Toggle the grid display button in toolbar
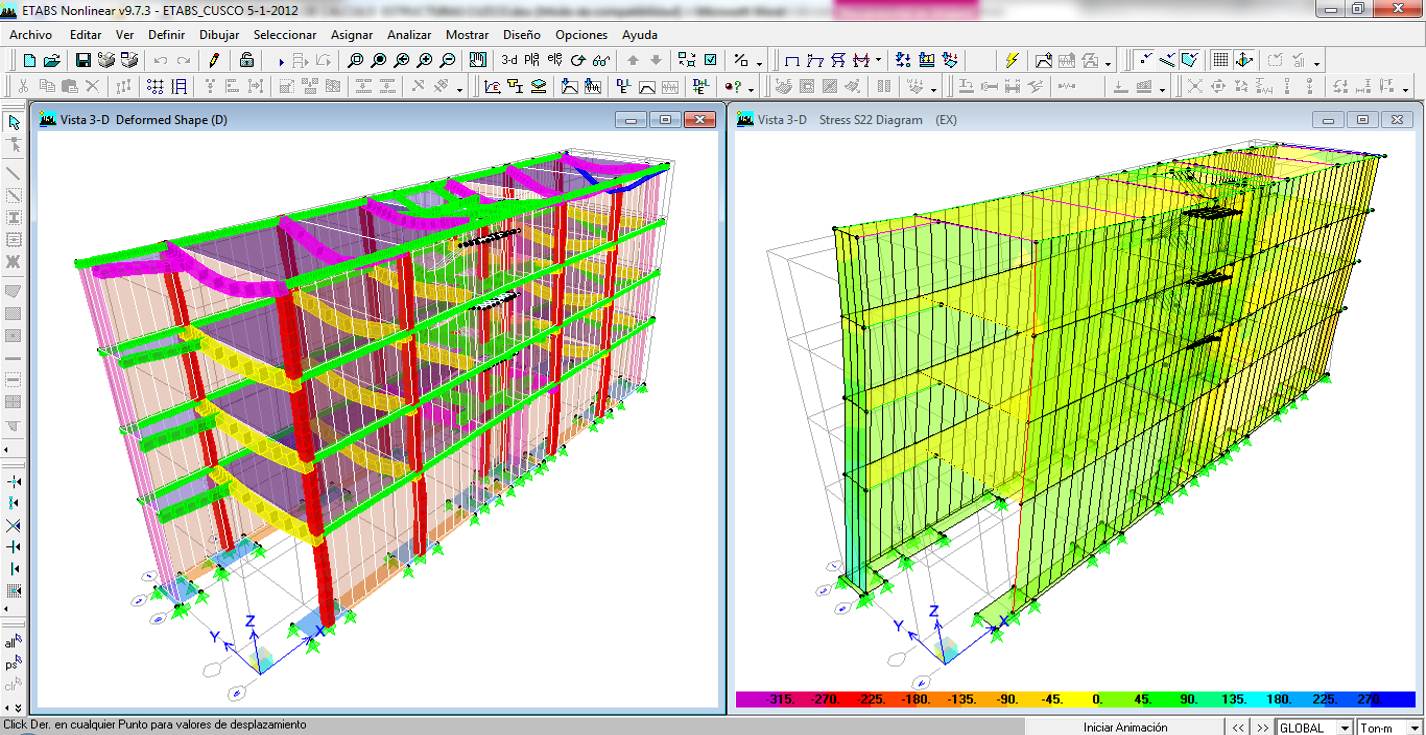1426x735 pixels. tap(1220, 61)
